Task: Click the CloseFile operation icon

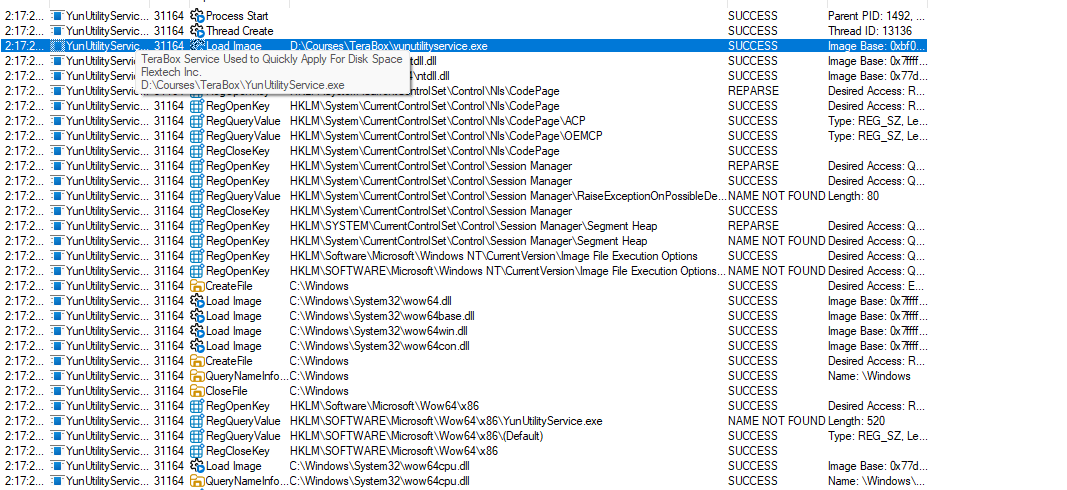Action: pos(197,391)
